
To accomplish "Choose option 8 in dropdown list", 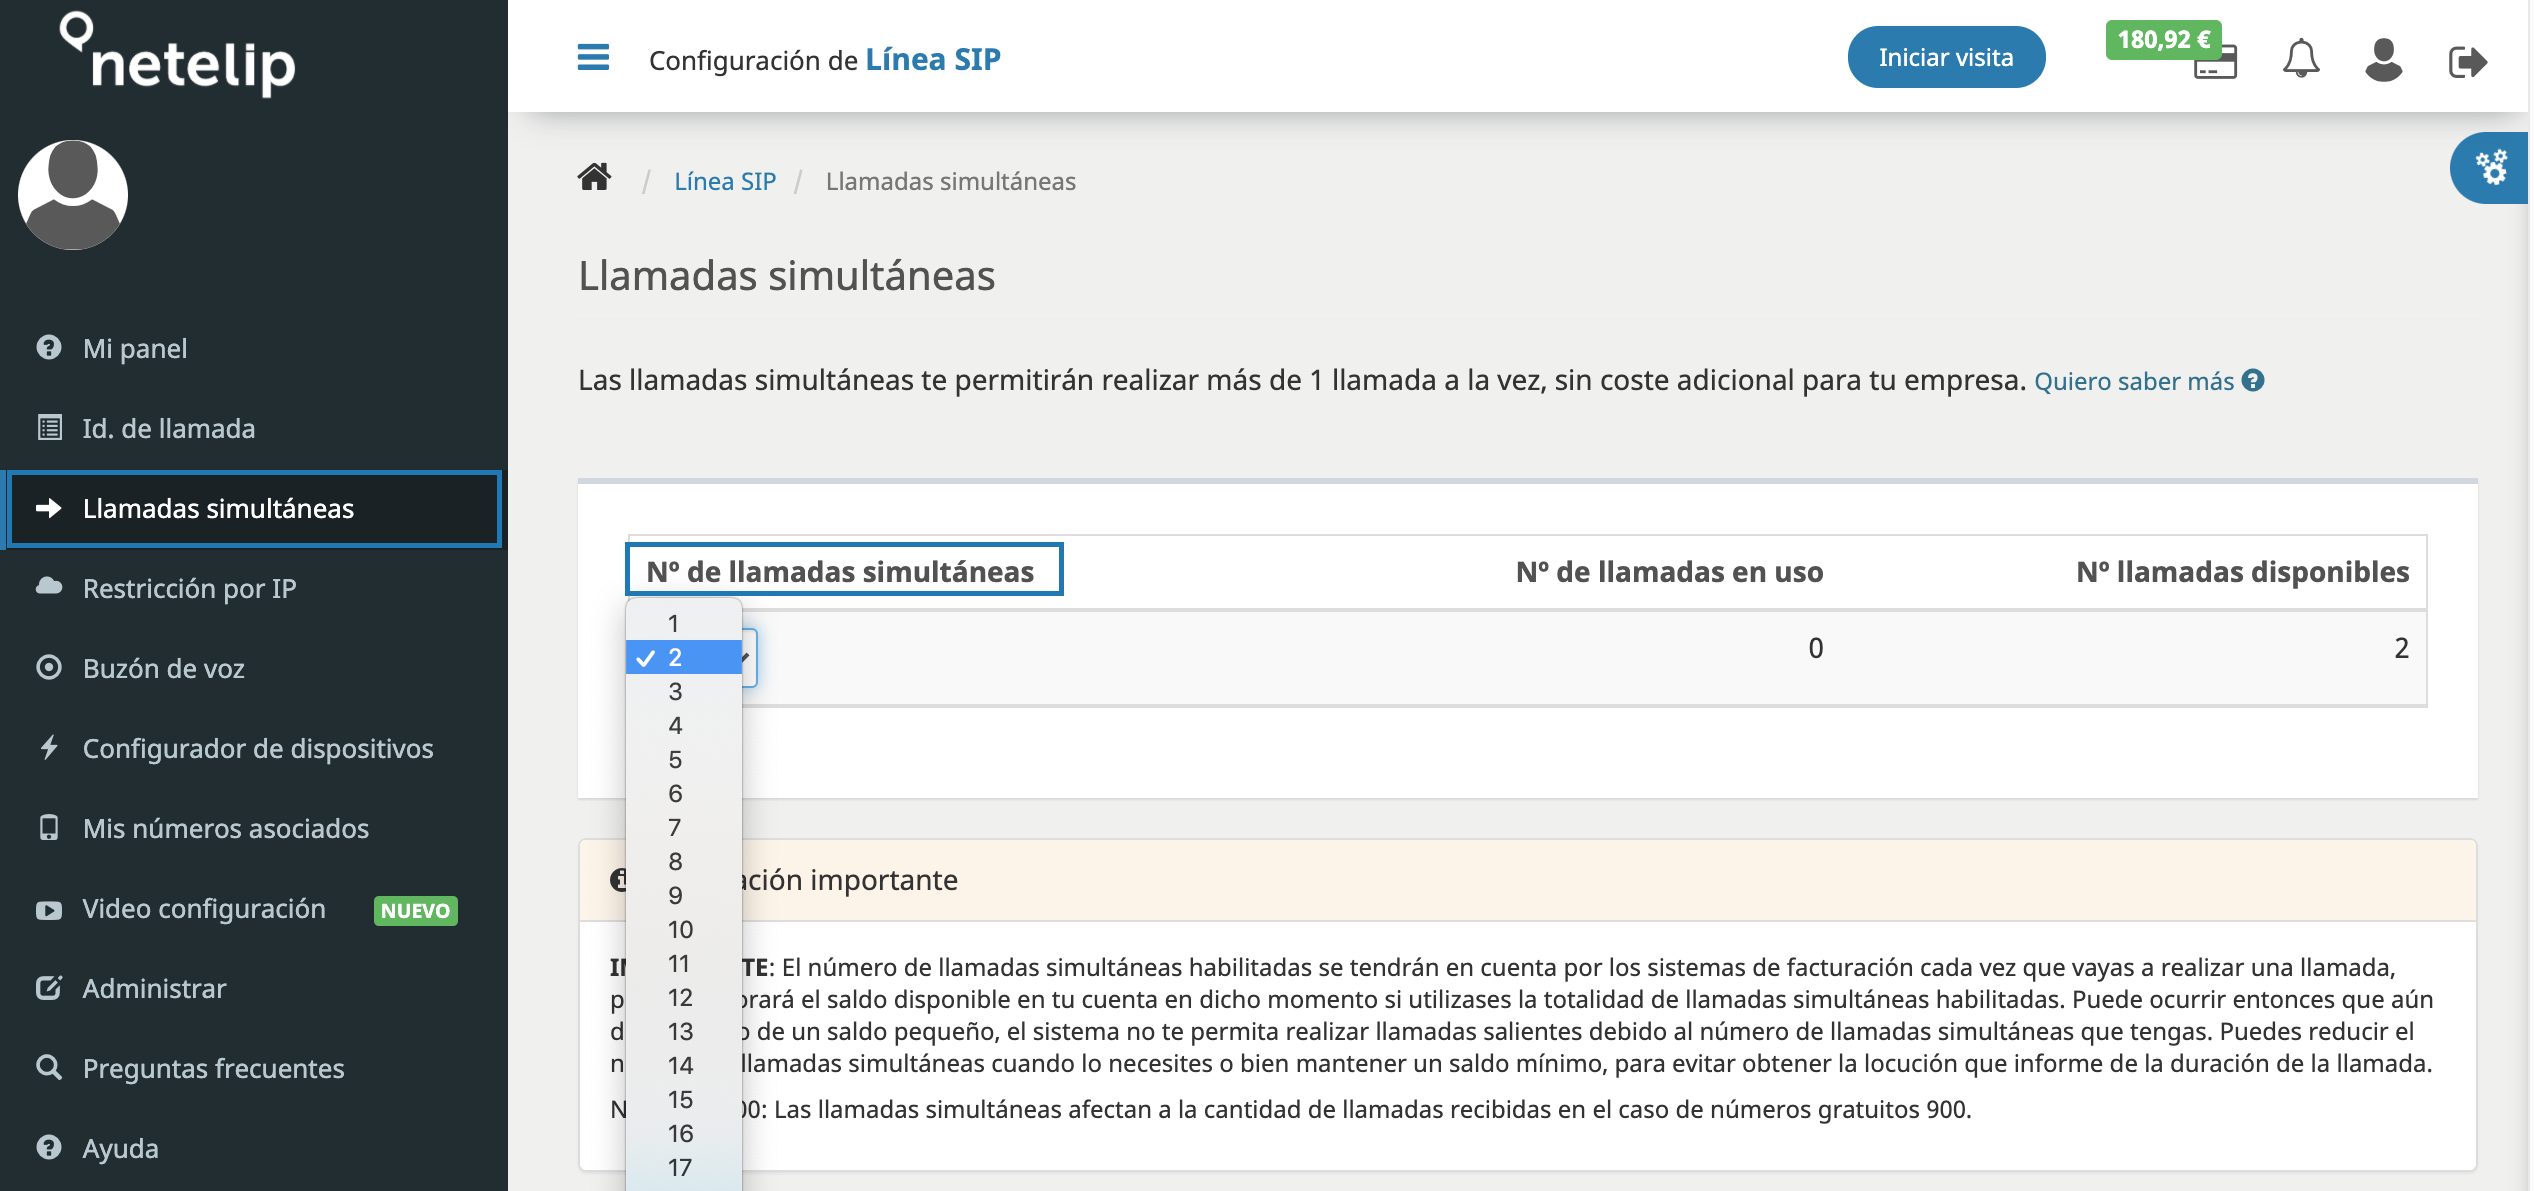I will click(x=683, y=861).
